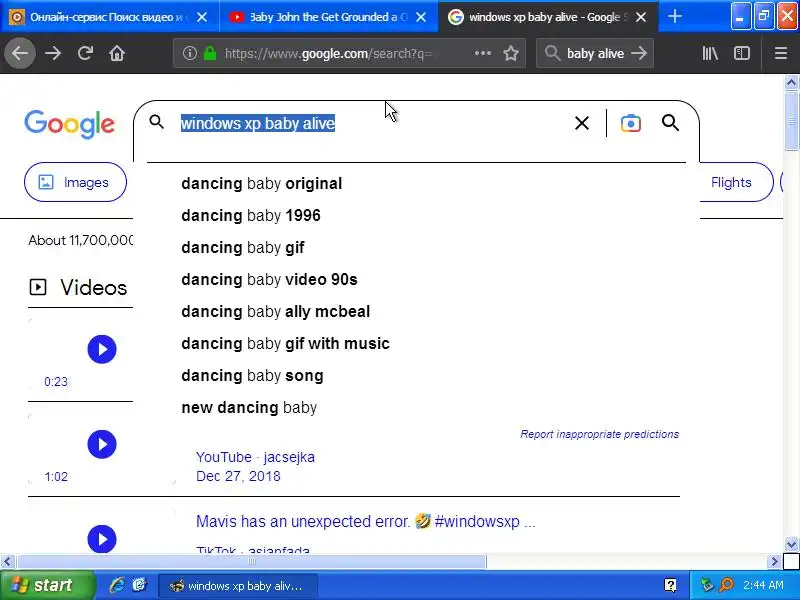Viewport: 800px width, 600px height.
Task: Open a new tab with plus button
Action: point(675,17)
